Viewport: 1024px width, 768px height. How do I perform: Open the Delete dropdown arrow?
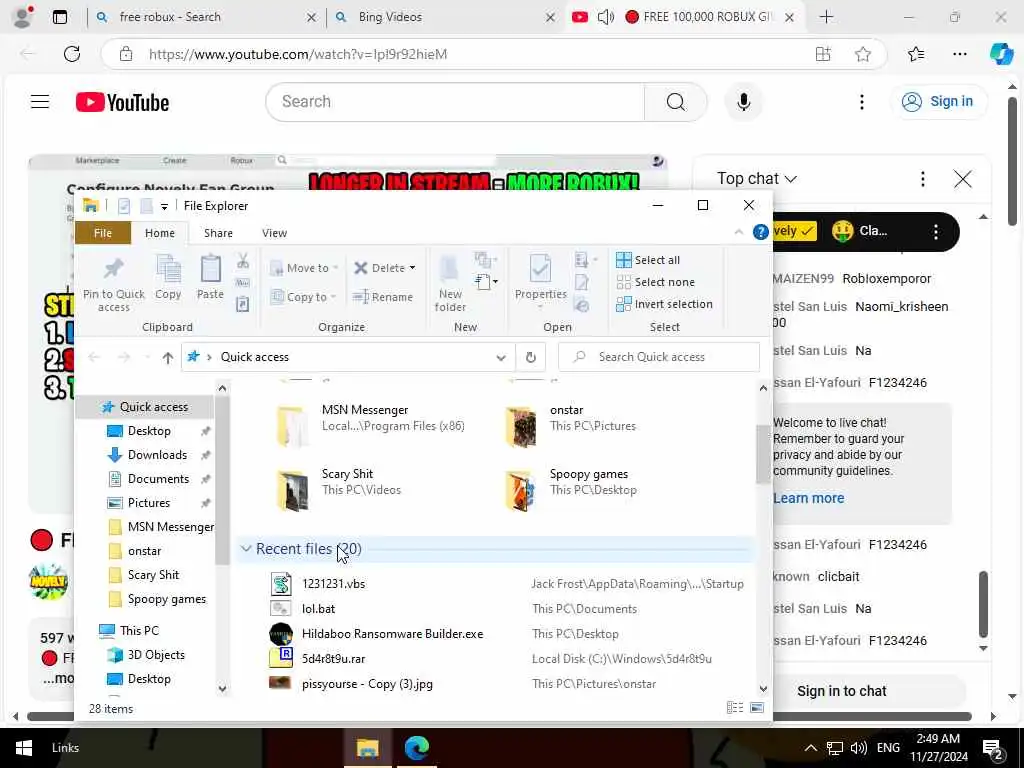point(412,268)
